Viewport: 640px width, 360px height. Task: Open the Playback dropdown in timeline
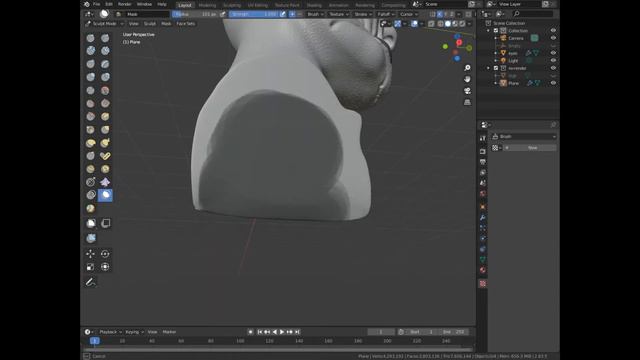(110, 332)
